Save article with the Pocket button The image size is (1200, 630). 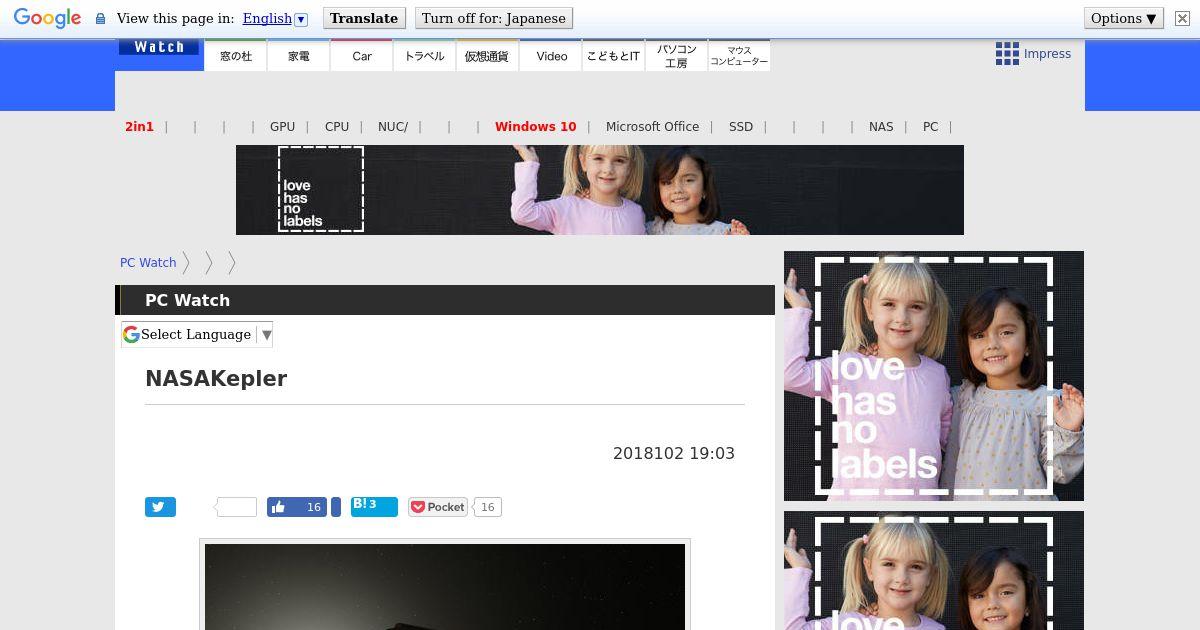click(438, 507)
